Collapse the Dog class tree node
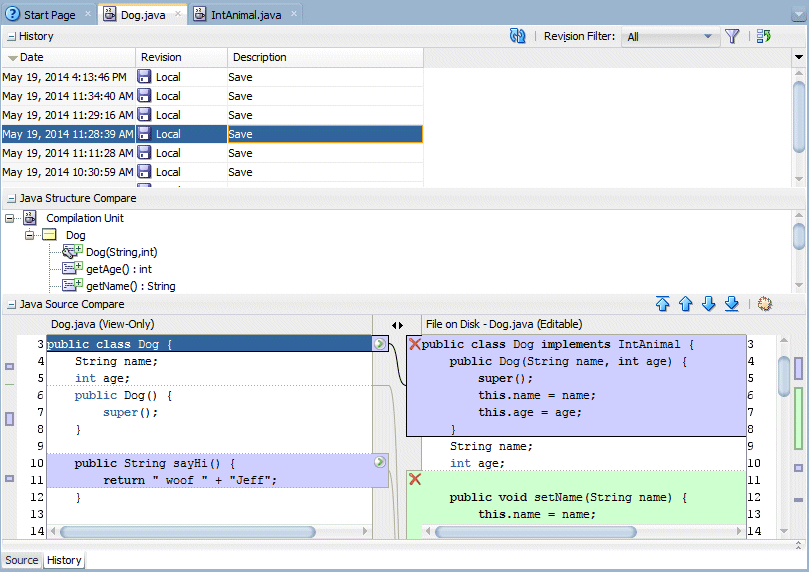This screenshot has height=572, width=809. 29,235
